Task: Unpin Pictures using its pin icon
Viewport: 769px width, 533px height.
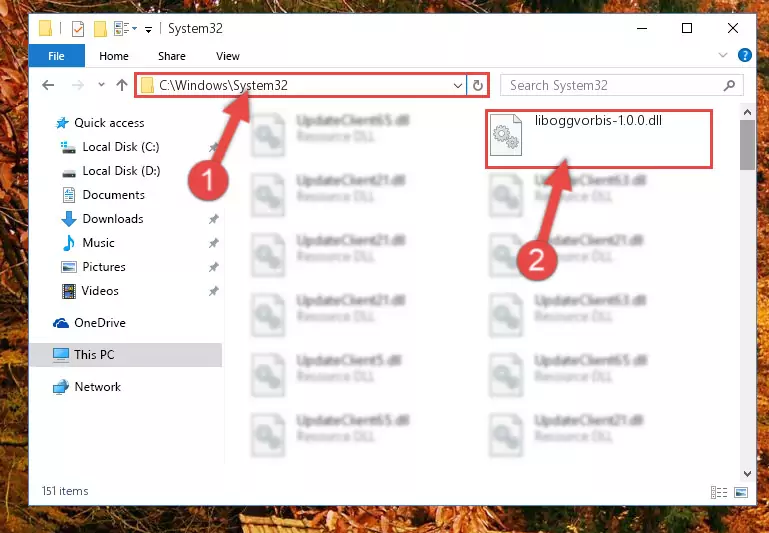Action: click(x=213, y=267)
